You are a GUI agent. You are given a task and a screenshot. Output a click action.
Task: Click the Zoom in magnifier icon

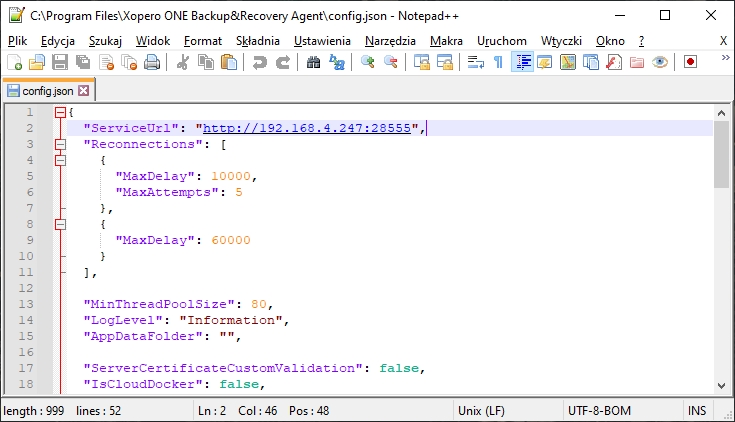368,62
